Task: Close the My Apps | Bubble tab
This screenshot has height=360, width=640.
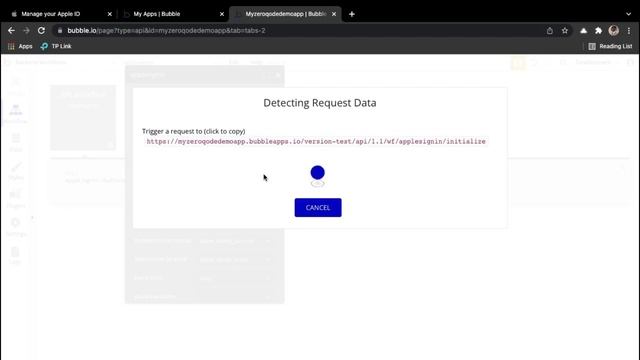Action: pos(222,14)
